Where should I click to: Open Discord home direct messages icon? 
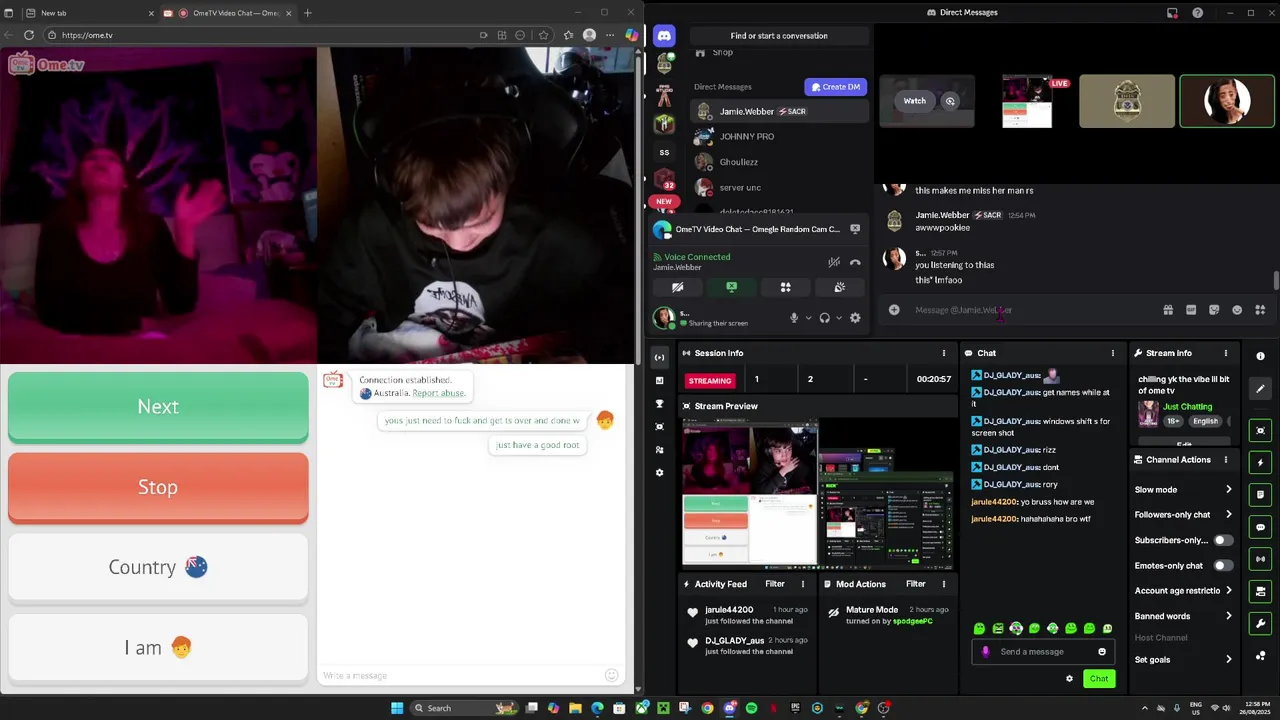click(x=664, y=36)
